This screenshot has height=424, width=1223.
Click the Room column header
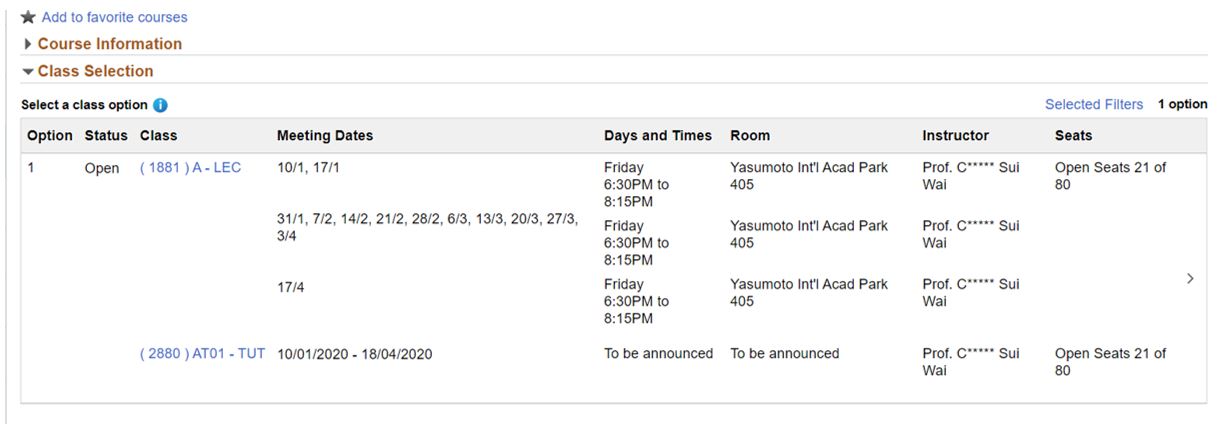pyautogui.click(x=750, y=135)
